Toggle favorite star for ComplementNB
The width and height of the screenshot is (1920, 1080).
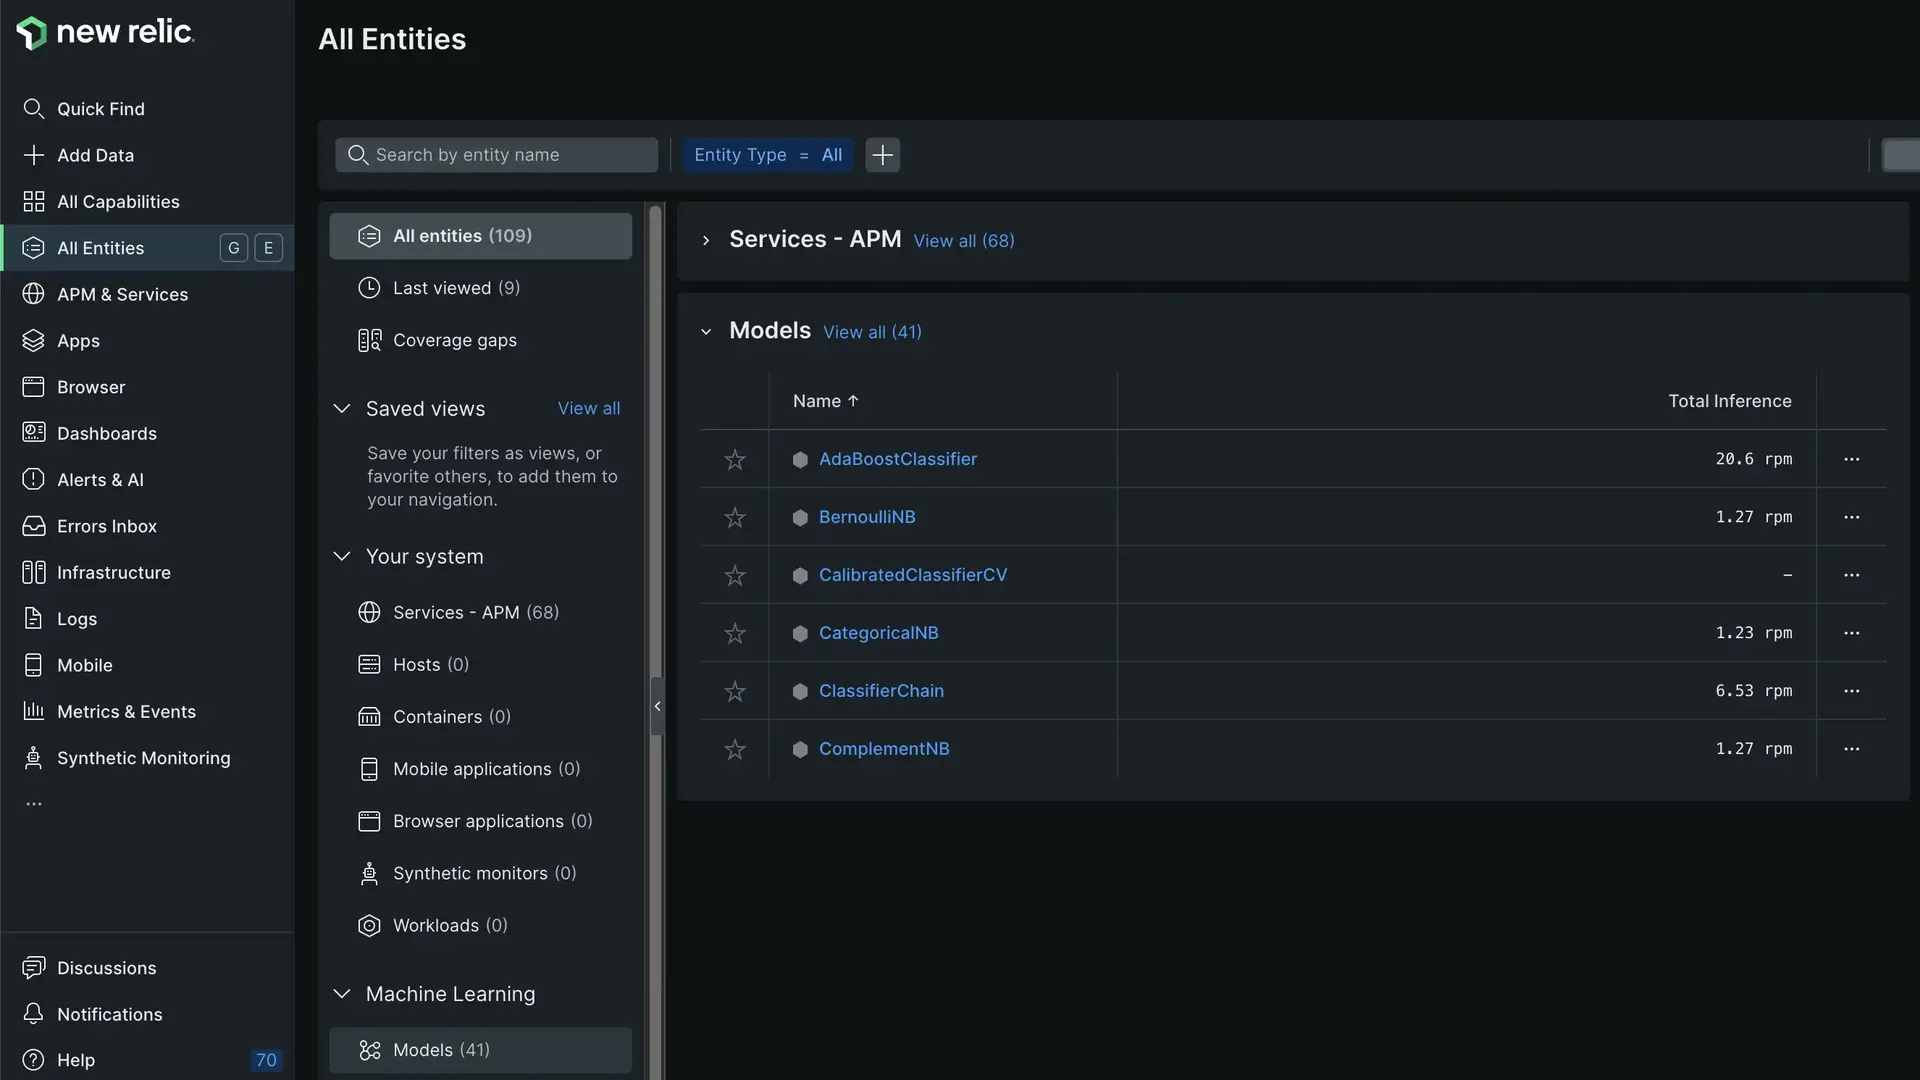tap(735, 749)
